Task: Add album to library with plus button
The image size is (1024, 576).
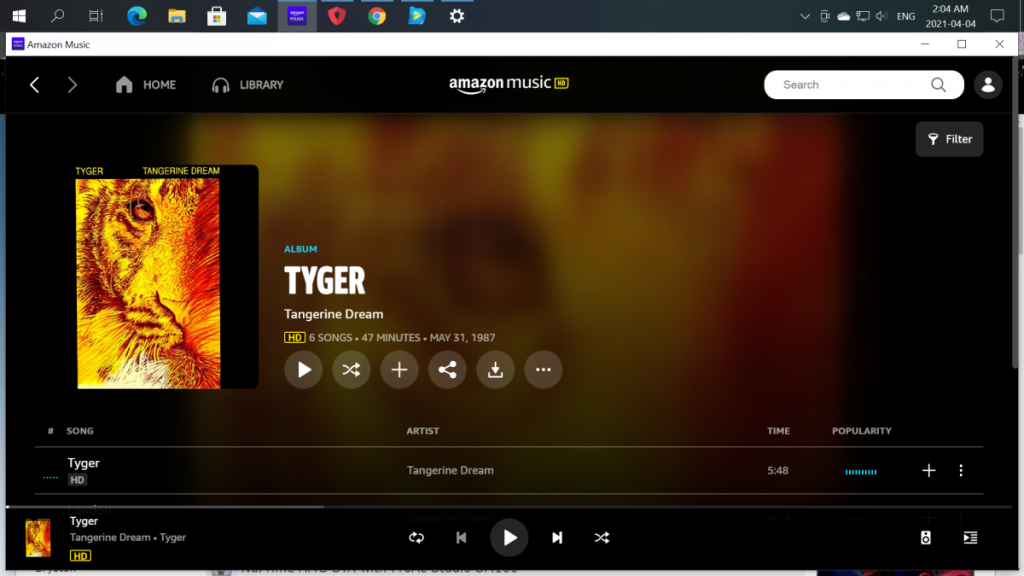Action: click(x=399, y=370)
